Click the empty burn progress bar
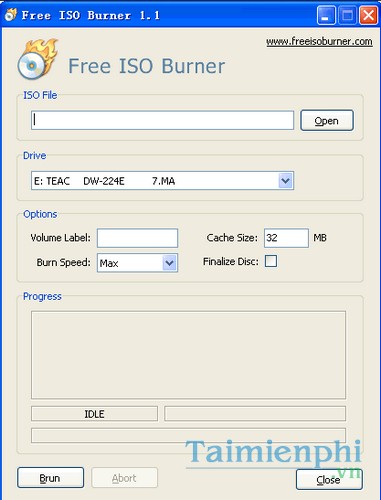 [188, 435]
